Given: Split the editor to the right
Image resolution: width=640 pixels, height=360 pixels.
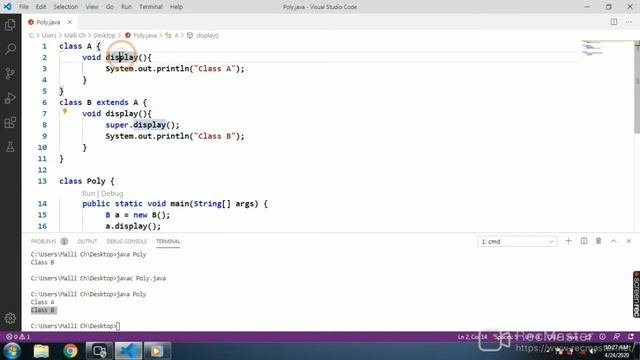Looking at the screenshot, I should click(x=614, y=22).
